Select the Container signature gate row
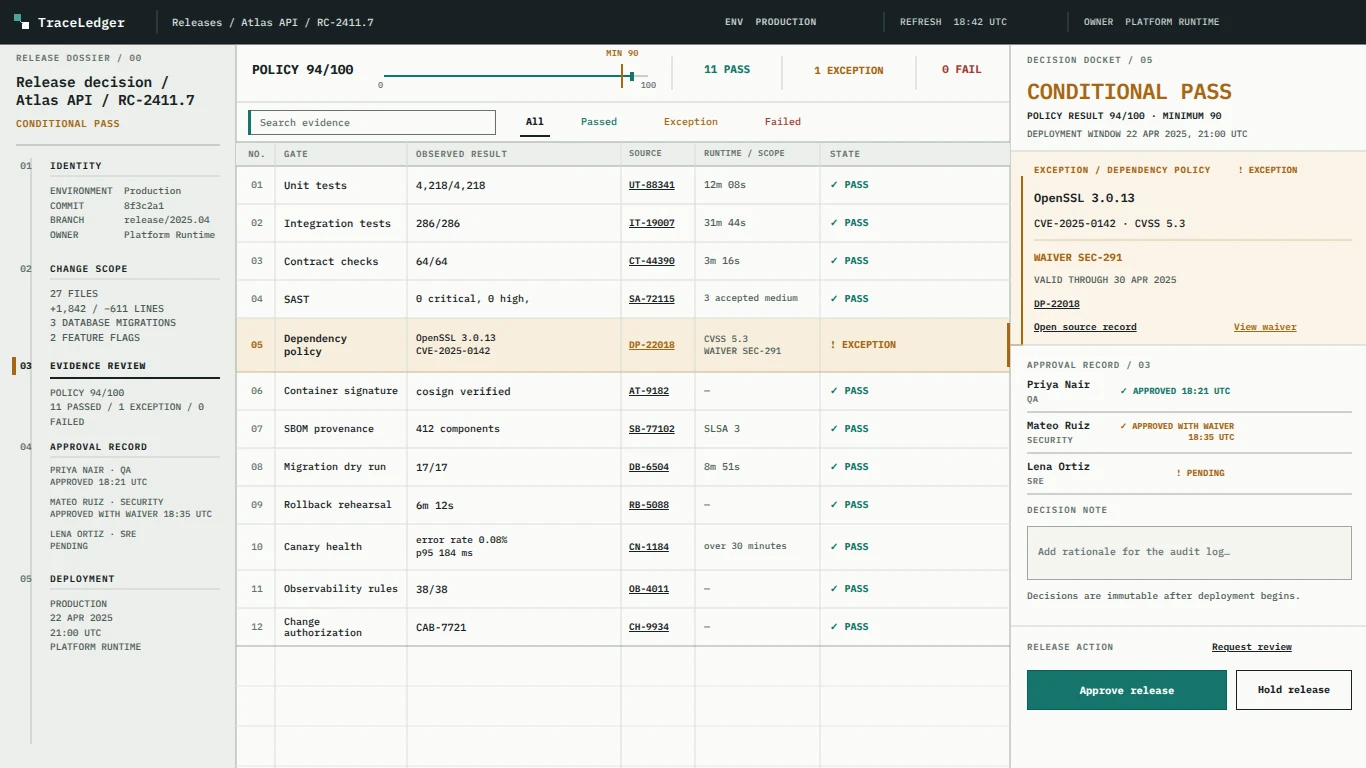Screen dimensions: 1366x768 click(622, 391)
